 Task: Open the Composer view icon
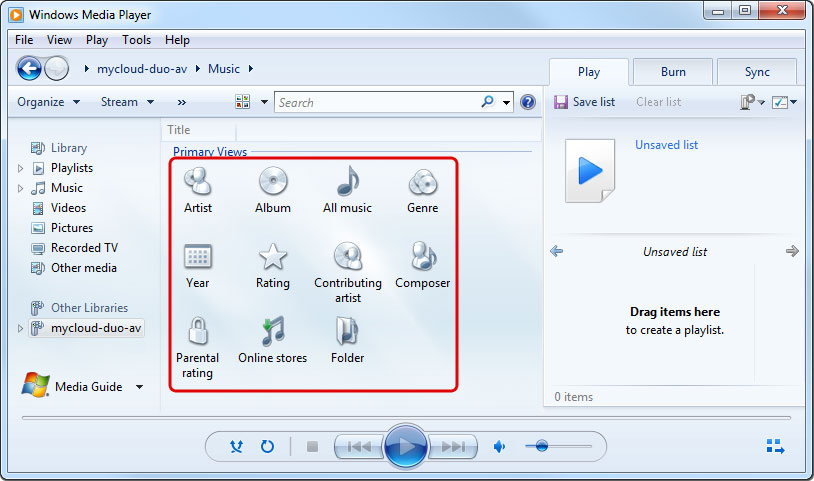(x=422, y=257)
